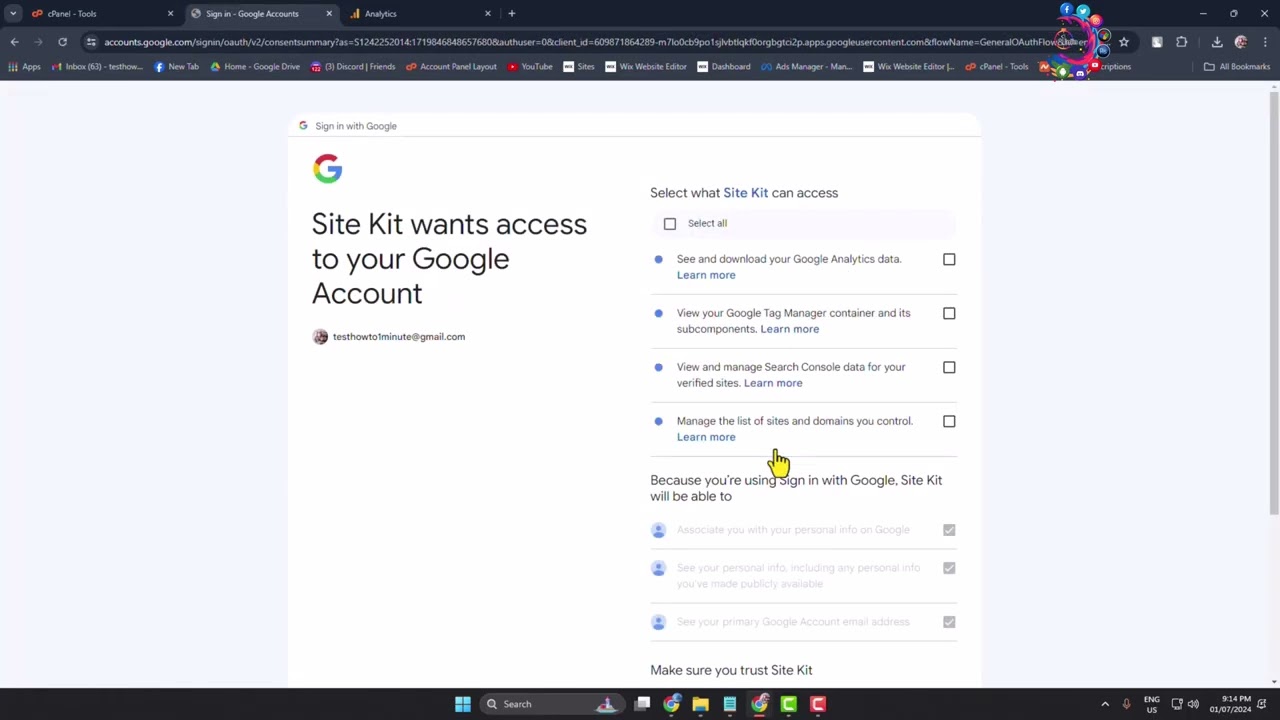Switch to the cPanel - Tools tab
Screen dimensions: 1280x720
(x=102, y=13)
